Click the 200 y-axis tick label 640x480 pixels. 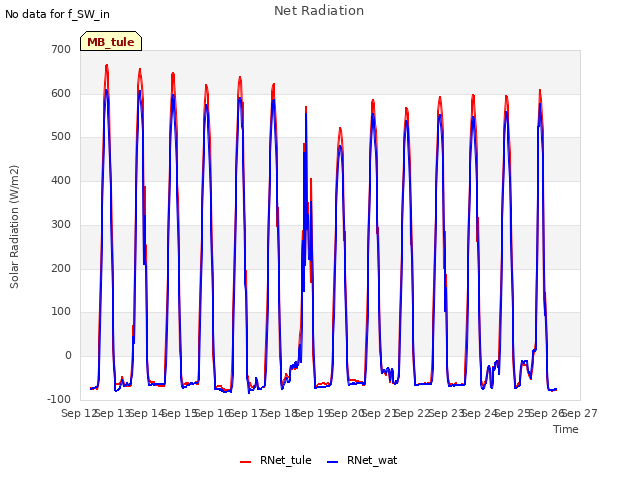point(61,269)
